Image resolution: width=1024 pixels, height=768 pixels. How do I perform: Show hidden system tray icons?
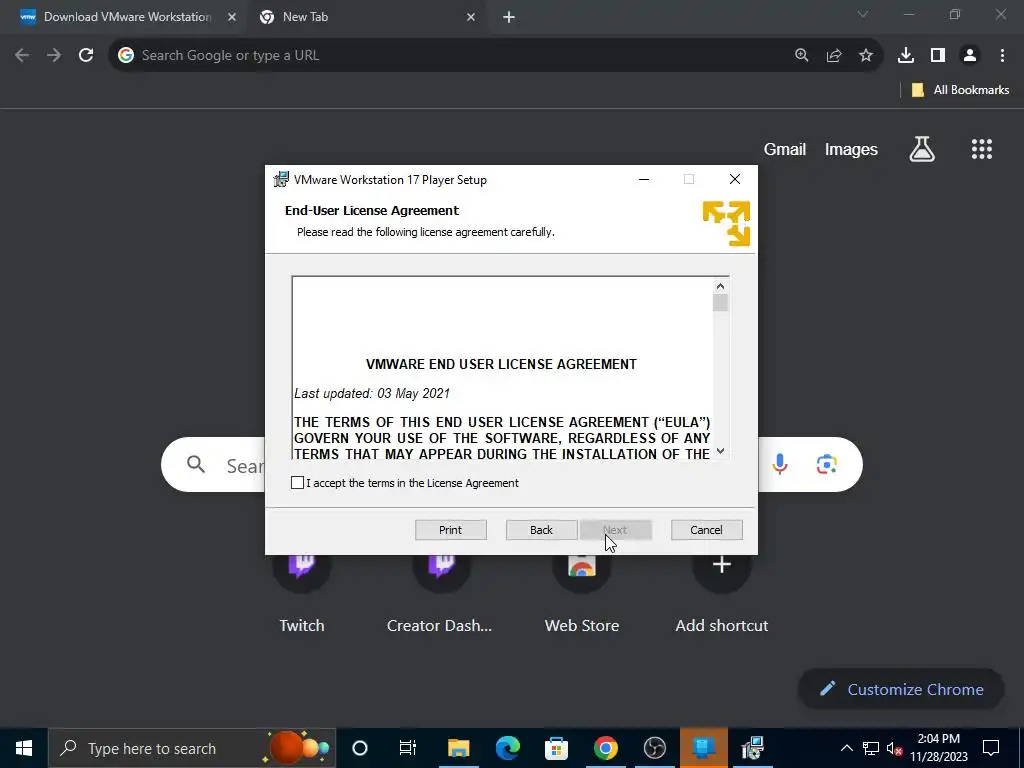[x=846, y=748]
